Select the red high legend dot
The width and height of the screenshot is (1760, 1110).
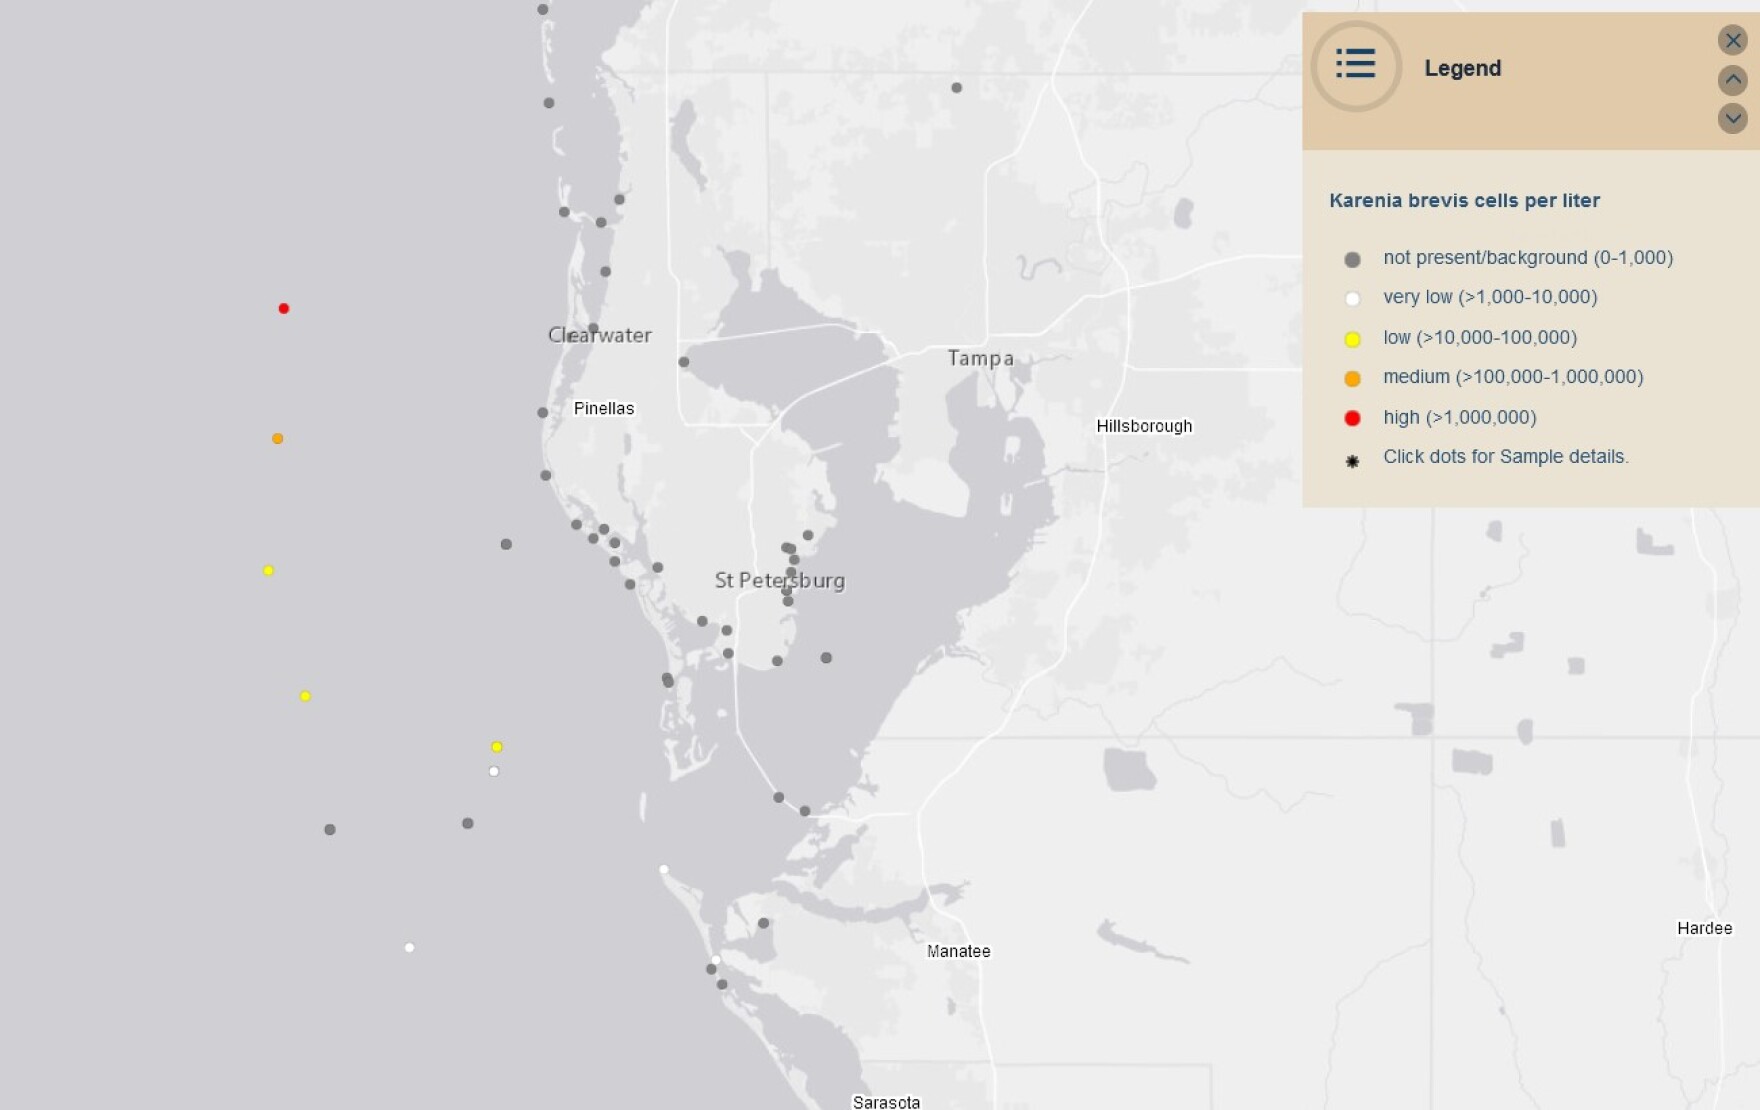[x=1355, y=417]
